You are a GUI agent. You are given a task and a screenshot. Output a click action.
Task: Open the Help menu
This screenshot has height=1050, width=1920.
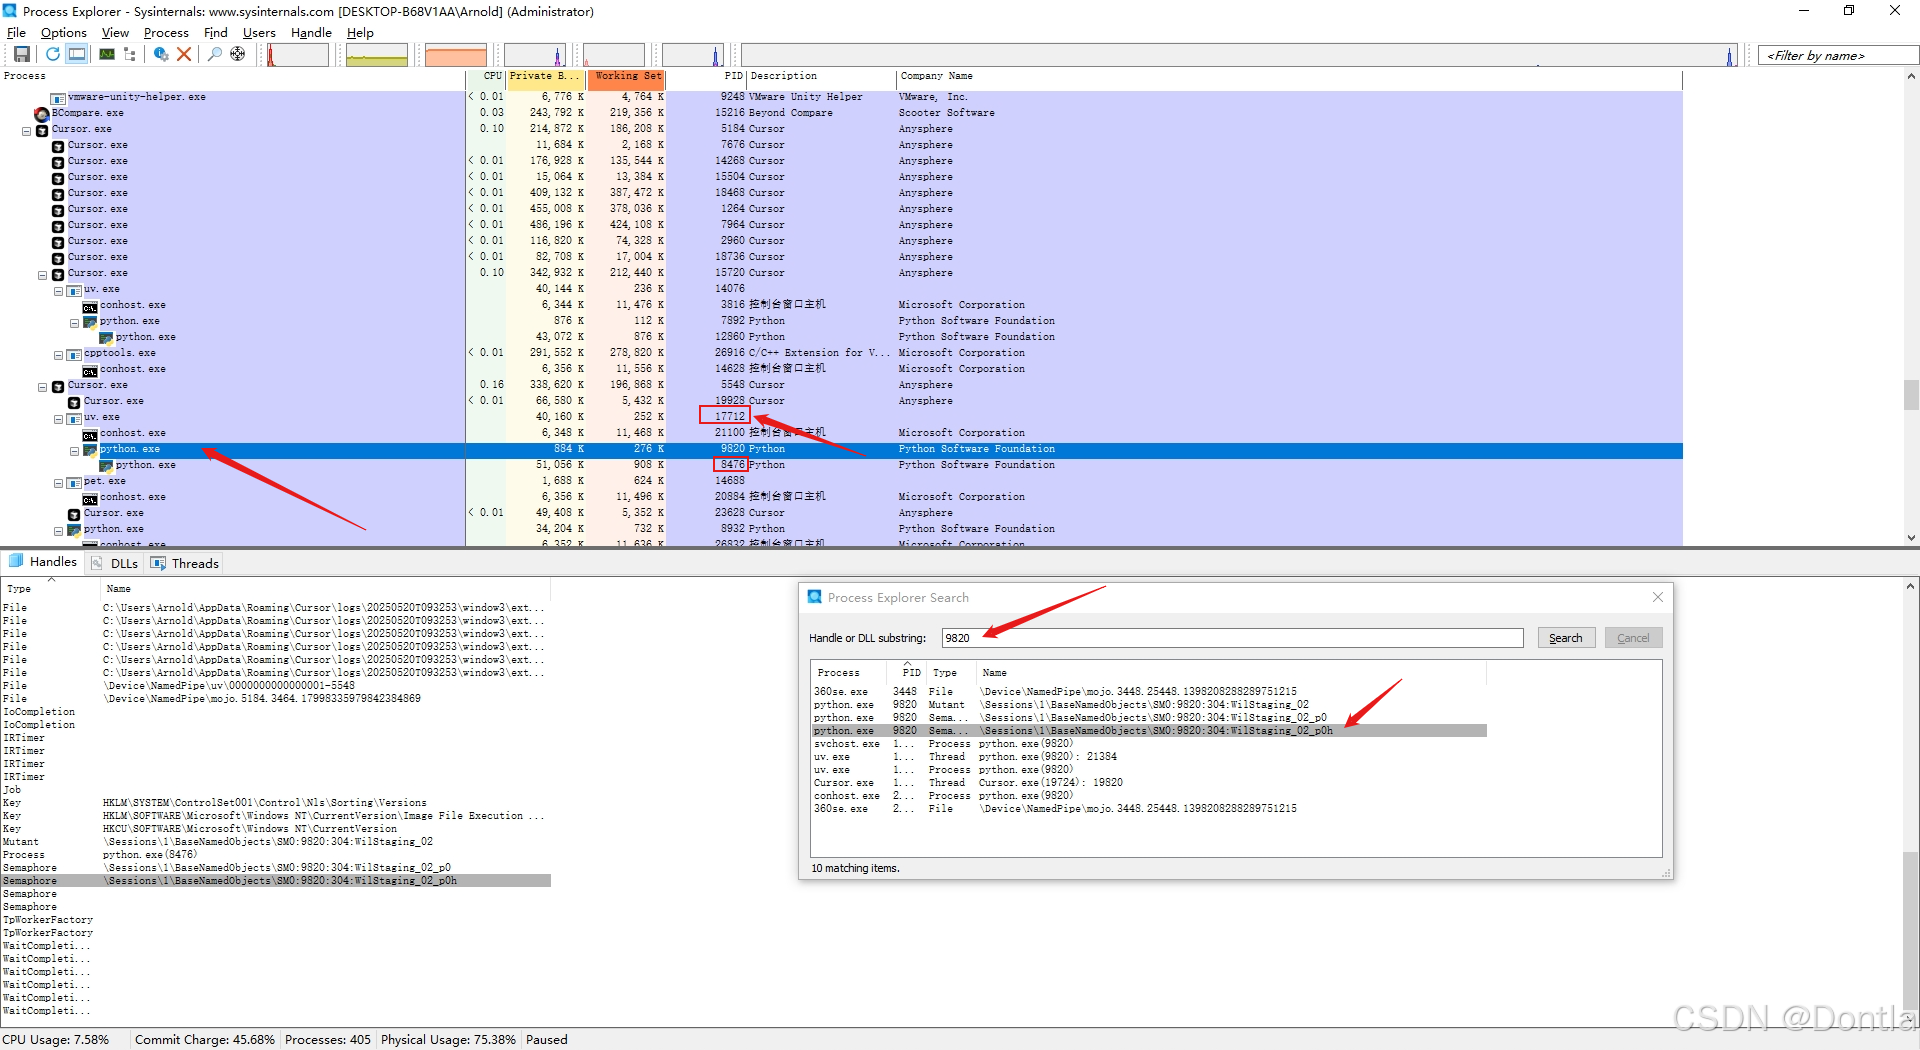click(x=360, y=32)
